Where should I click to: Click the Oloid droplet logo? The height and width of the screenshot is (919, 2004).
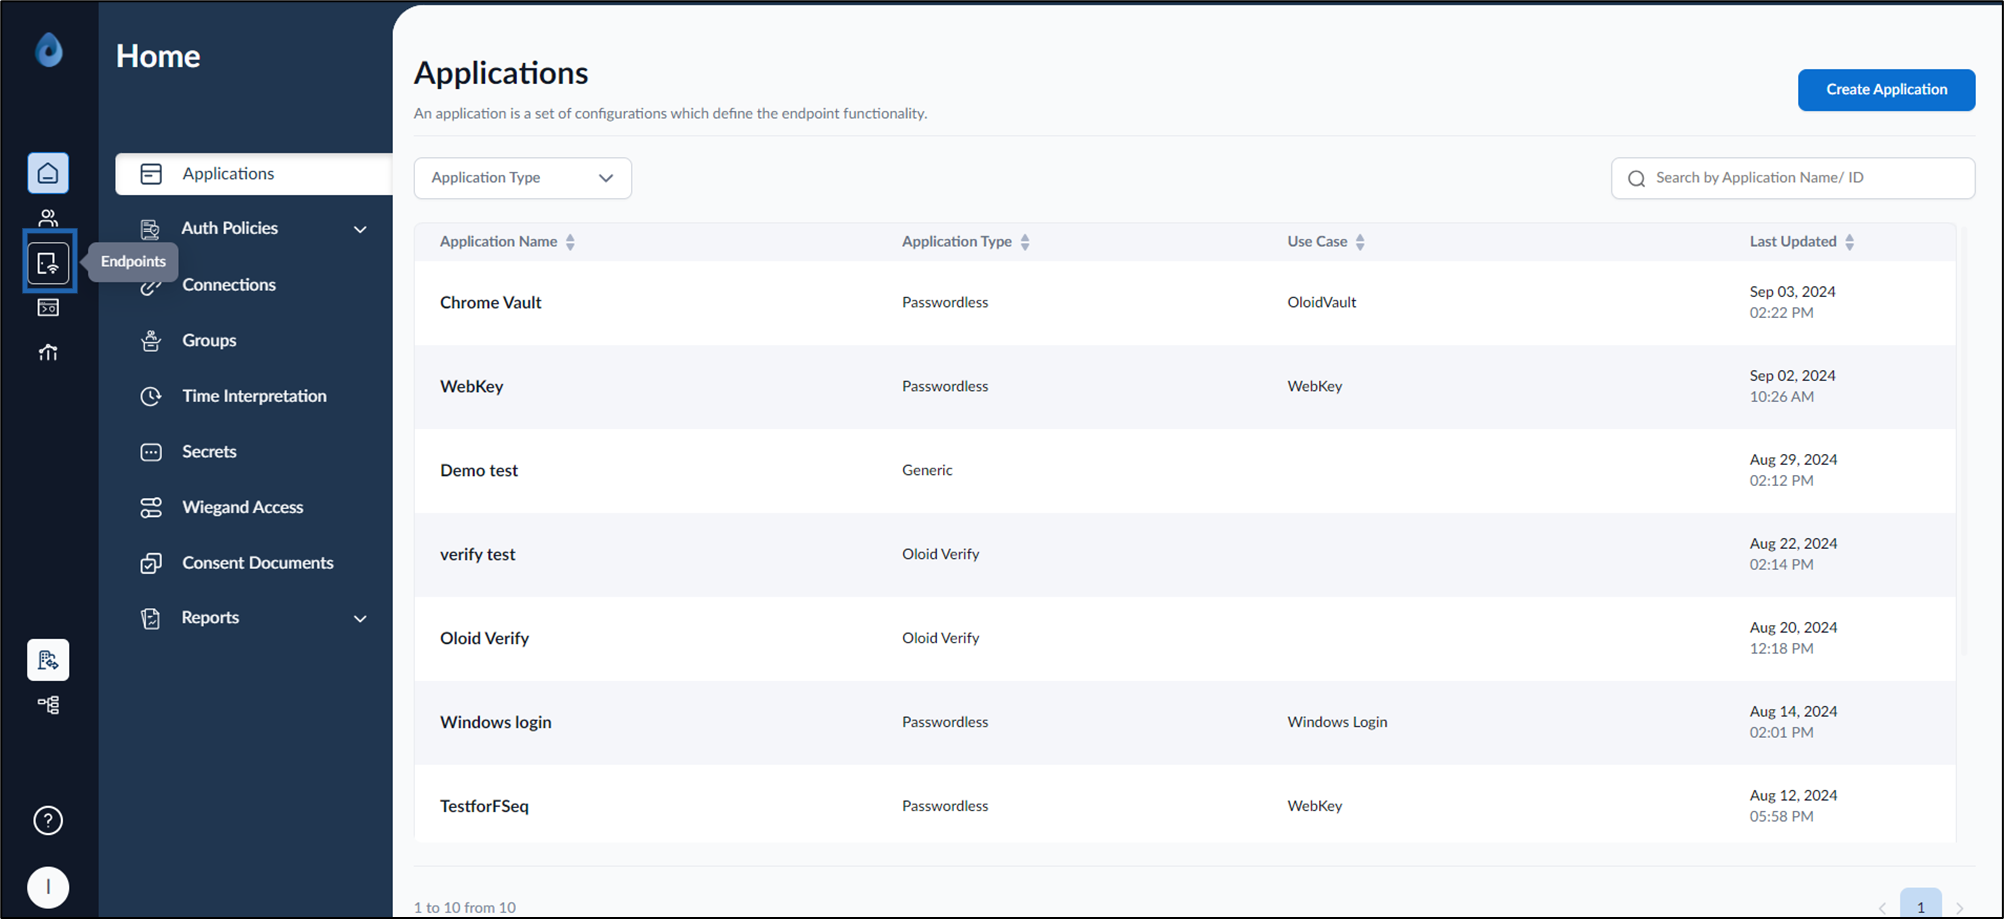[x=48, y=50]
